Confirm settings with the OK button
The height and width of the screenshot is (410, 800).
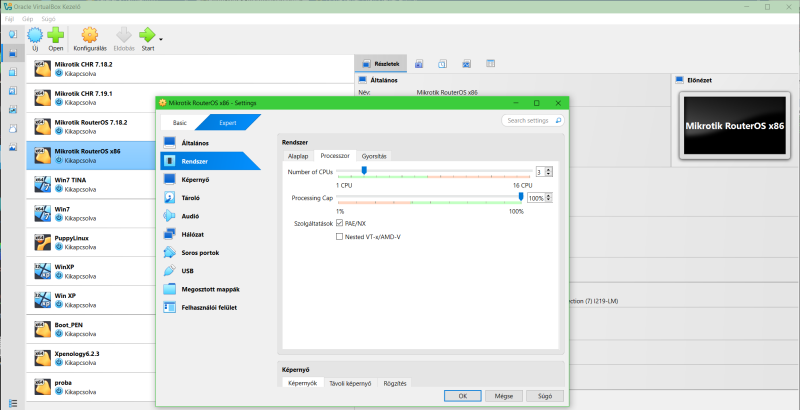[462, 396]
